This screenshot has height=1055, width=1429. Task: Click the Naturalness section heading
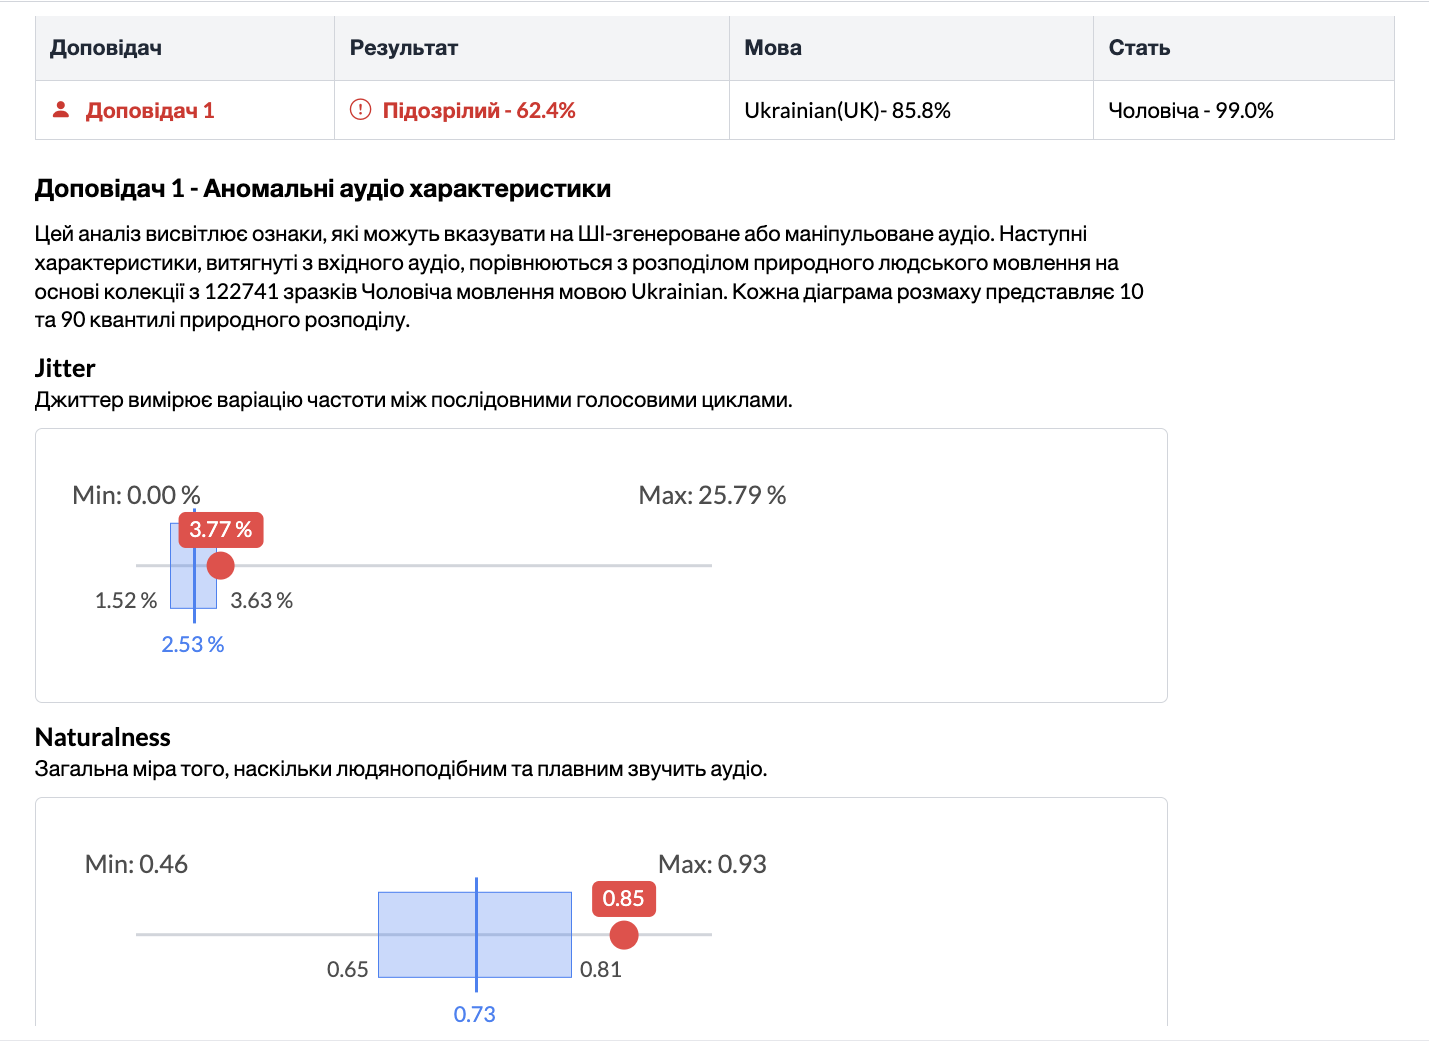[103, 737]
